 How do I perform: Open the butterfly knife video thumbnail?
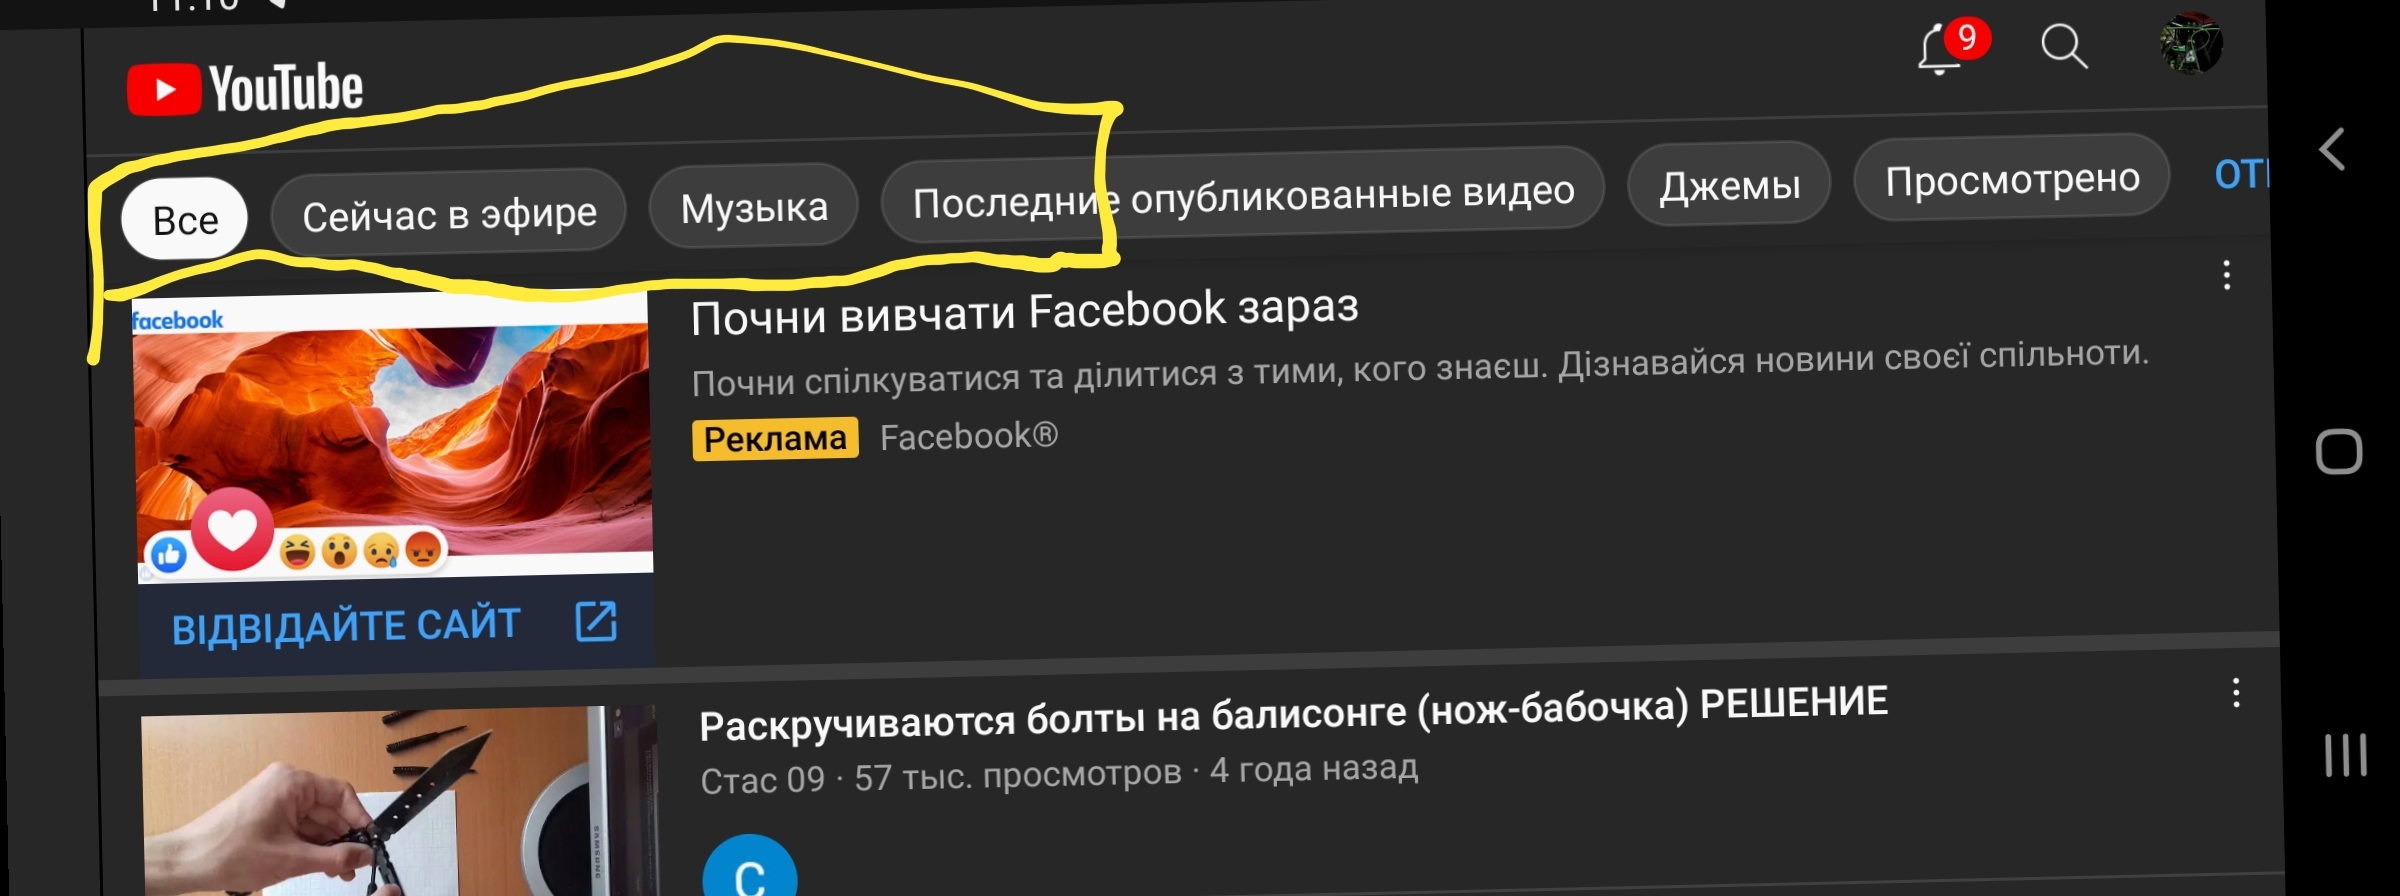pyautogui.click(x=400, y=802)
